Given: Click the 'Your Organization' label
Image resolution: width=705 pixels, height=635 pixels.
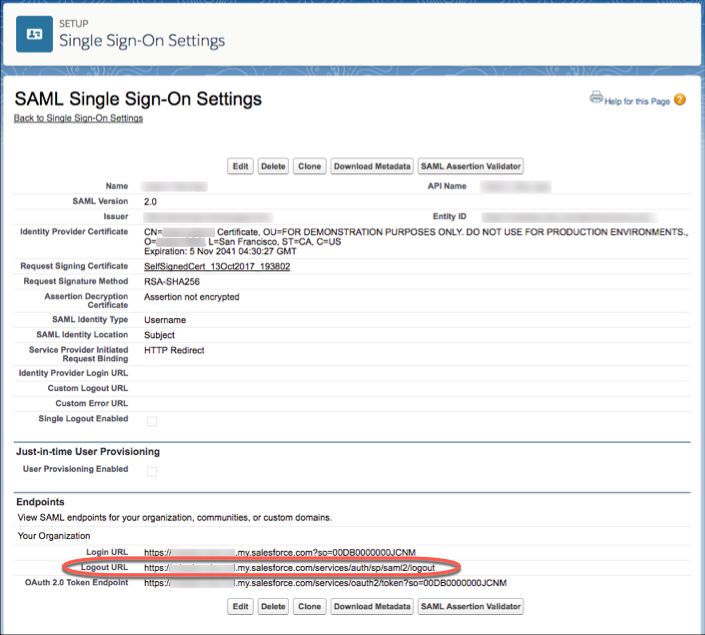Looking at the screenshot, I should coord(54,536).
